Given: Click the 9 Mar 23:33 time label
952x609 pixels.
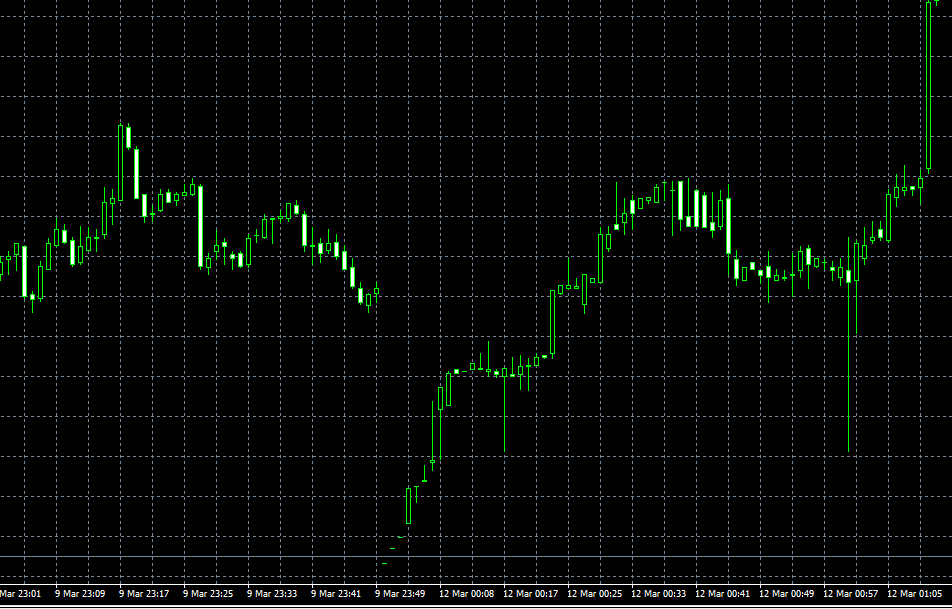Looking at the screenshot, I should point(272,593).
